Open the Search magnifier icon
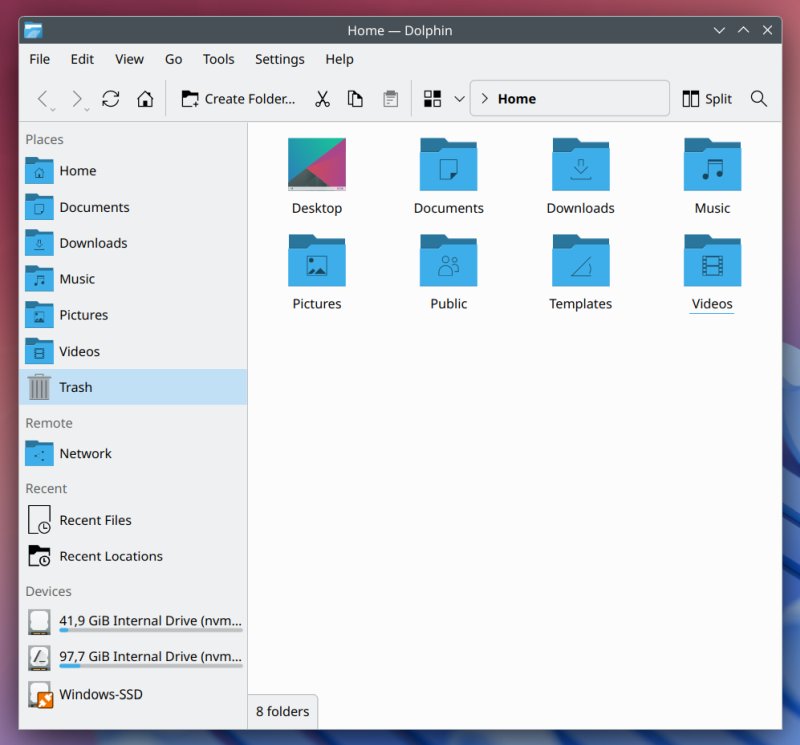Image resolution: width=800 pixels, height=745 pixels. 759,99
